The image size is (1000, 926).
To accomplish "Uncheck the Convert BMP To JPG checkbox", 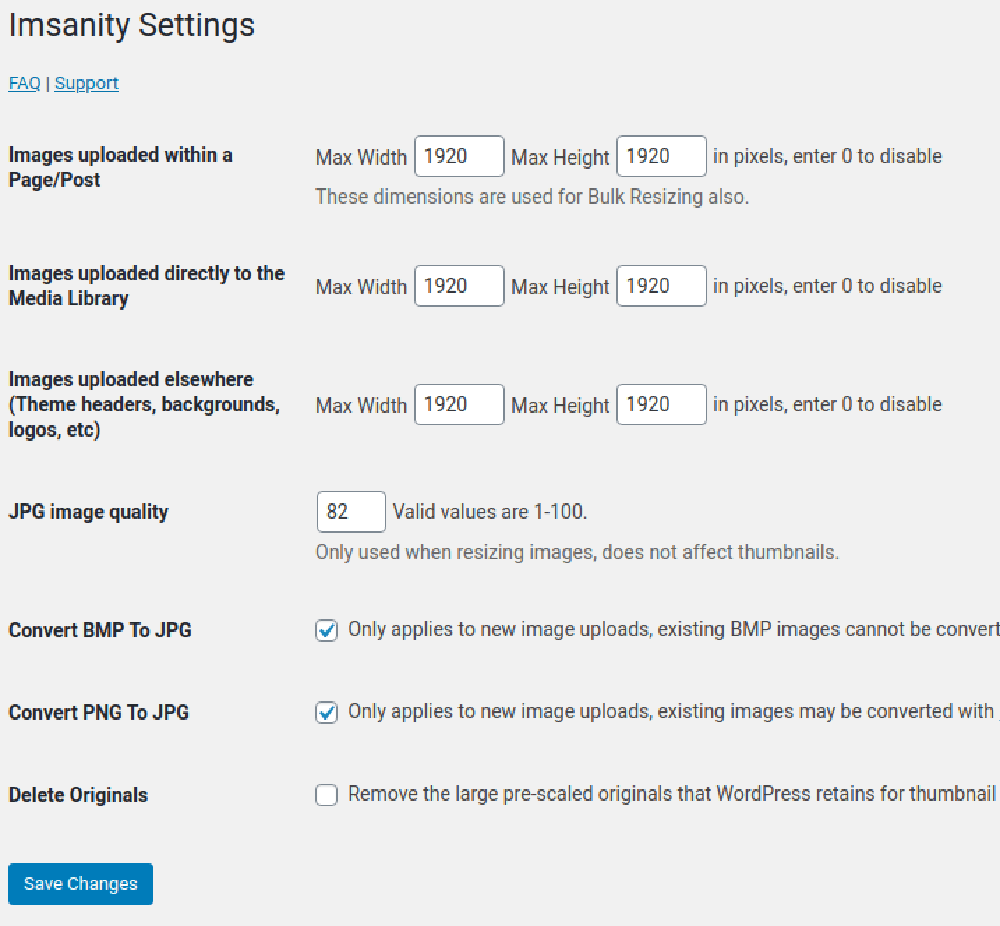I will pos(326,629).
